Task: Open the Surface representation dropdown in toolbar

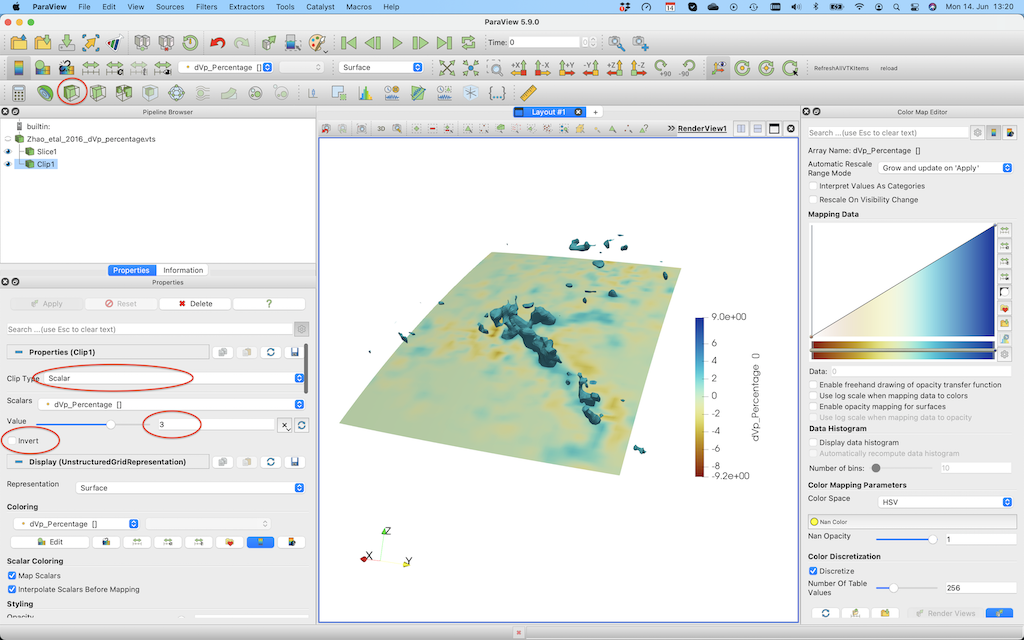Action: [380, 68]
